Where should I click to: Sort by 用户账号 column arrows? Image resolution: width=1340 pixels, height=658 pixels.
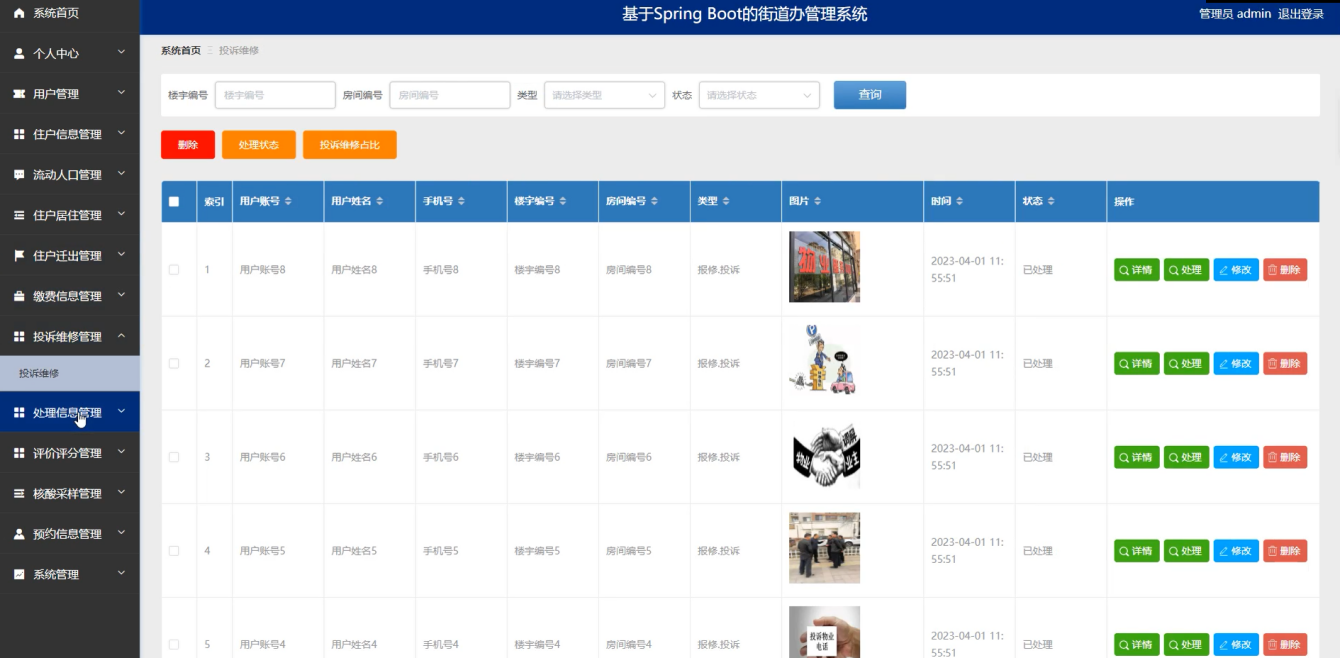(288, 201)
